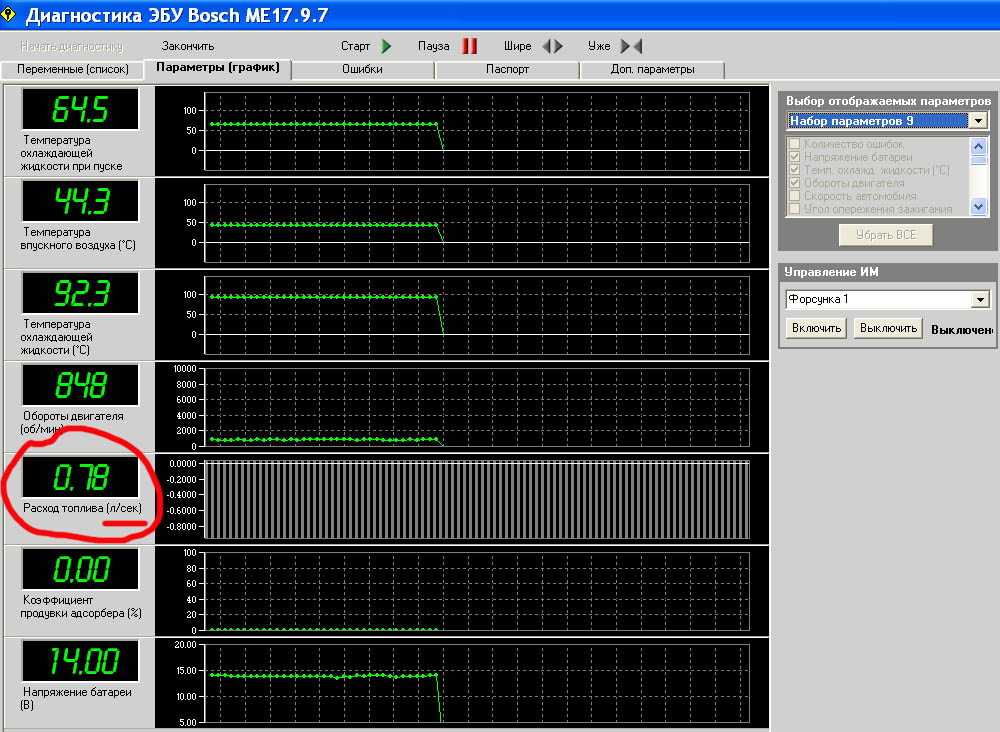Viewport: 1000px width, 732px height.
Task: Click the Шире widen arrows icon
Action: pyautogui.click(x=552, y=46)
